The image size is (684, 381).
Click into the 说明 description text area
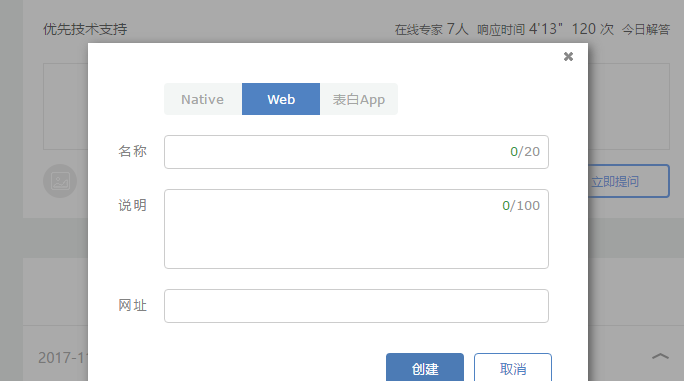point(356,229)
